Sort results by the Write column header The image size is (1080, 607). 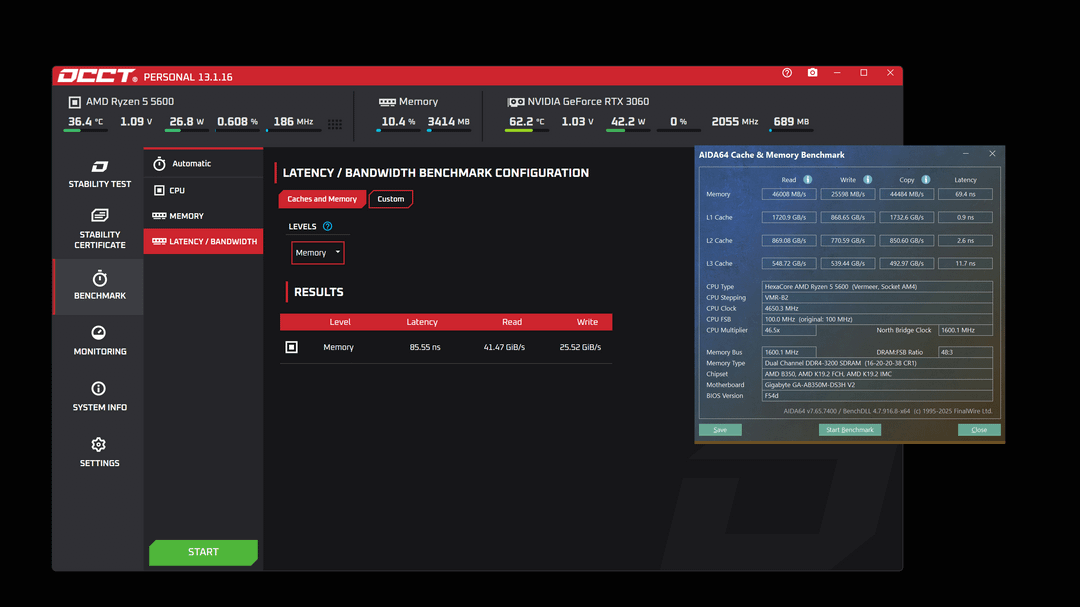tap(587, 322)
